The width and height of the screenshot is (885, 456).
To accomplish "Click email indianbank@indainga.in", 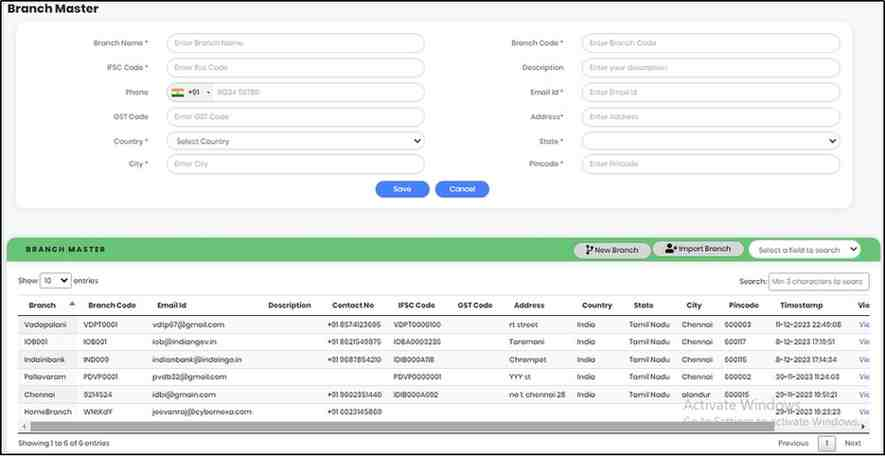I will pos(197,359).
